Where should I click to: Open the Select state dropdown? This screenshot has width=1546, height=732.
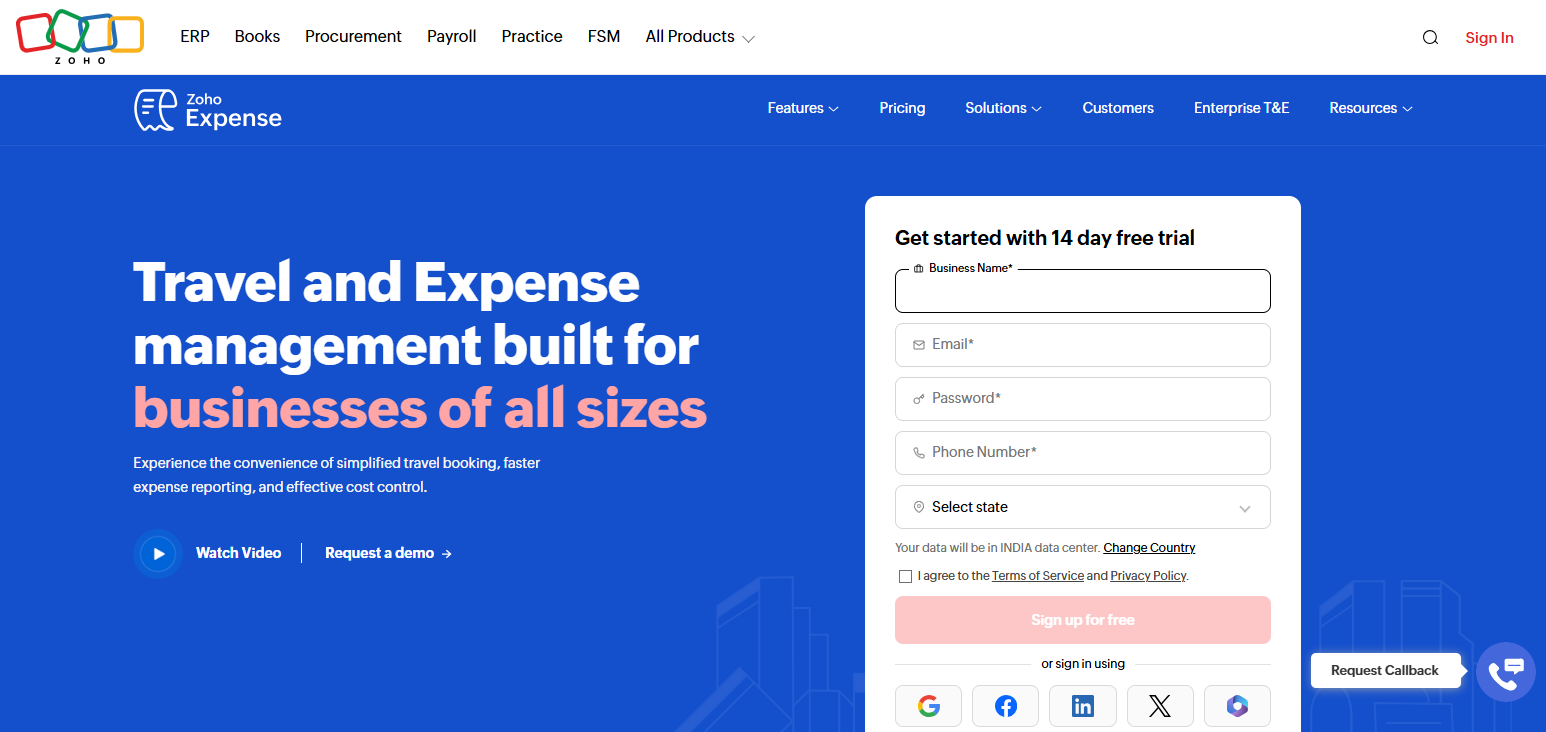(1082, 507)
